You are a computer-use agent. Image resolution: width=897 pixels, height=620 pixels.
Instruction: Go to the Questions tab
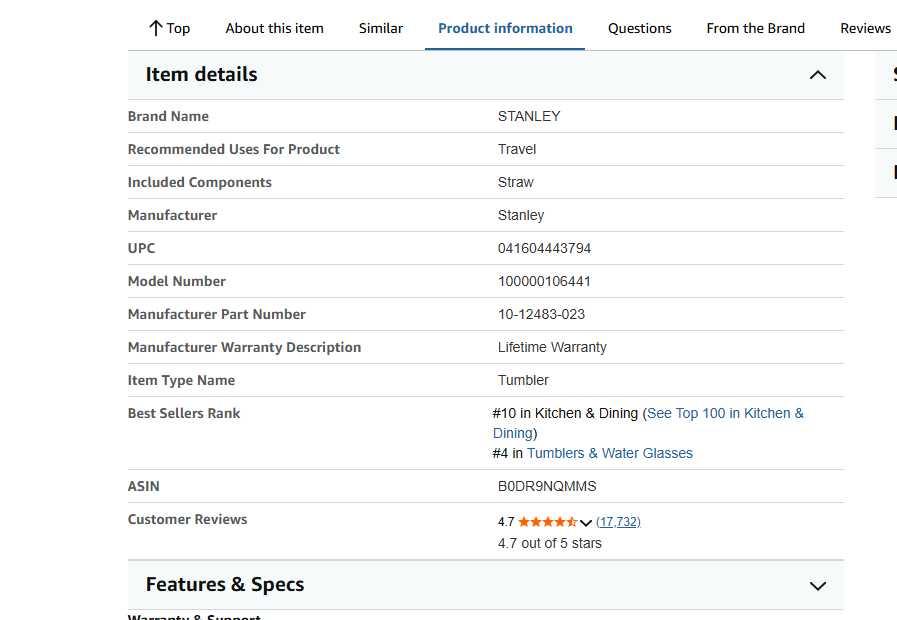[640, 28]
